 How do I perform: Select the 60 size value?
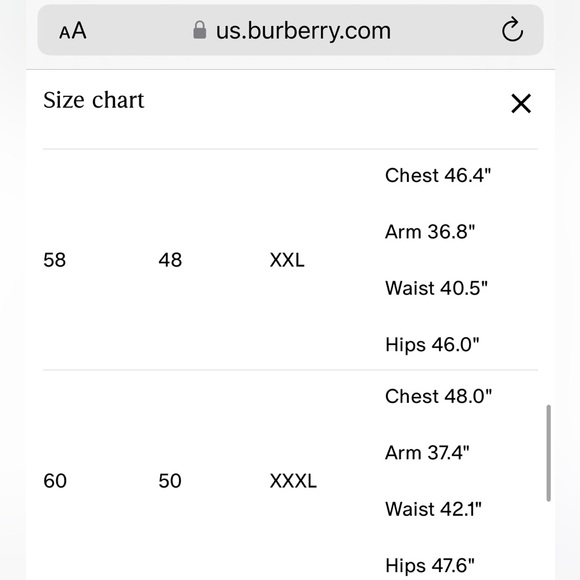point(55,481)
